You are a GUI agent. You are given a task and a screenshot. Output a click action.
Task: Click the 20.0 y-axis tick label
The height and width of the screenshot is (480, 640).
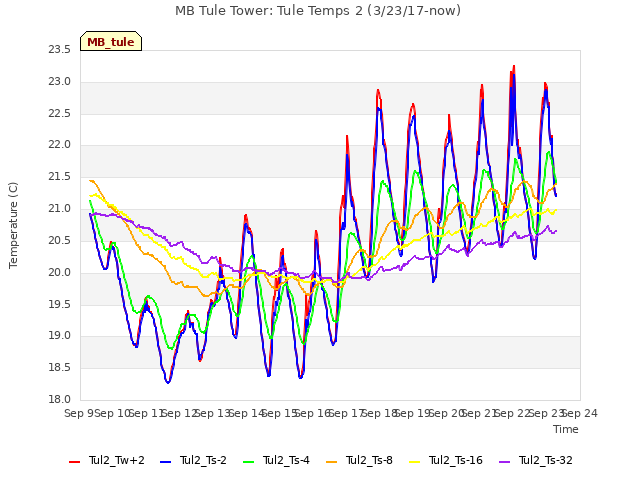tap(60, 272)
